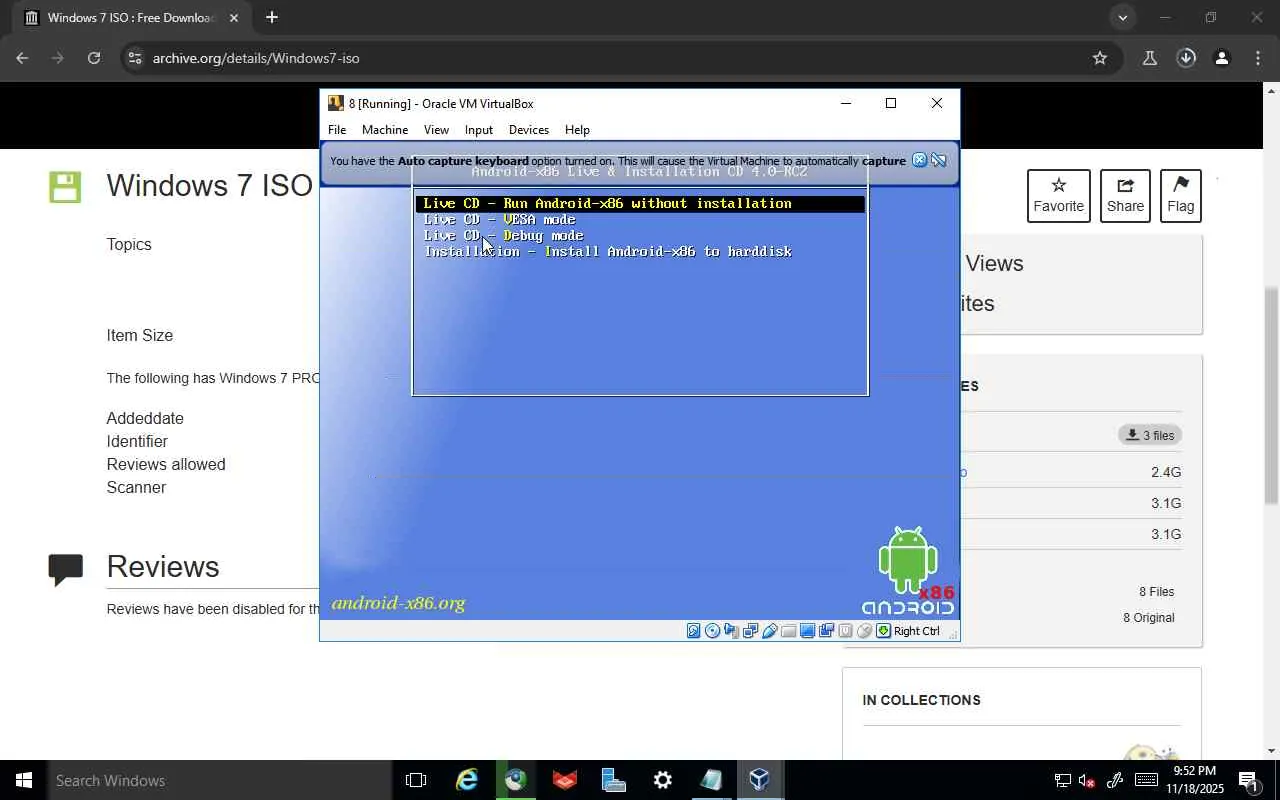Open the taskbar clock showing 9:52 PM
1280x800 pixels.
pos(1194,780)
